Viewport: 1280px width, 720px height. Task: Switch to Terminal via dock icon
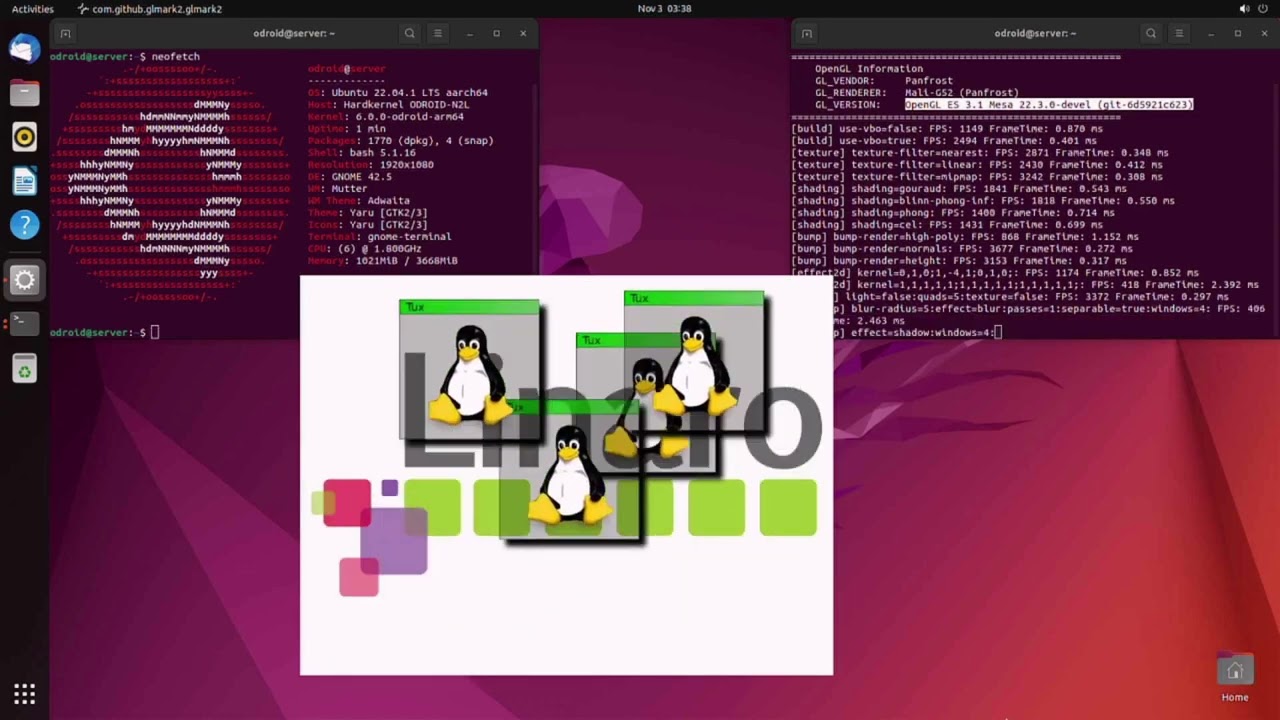24,323
